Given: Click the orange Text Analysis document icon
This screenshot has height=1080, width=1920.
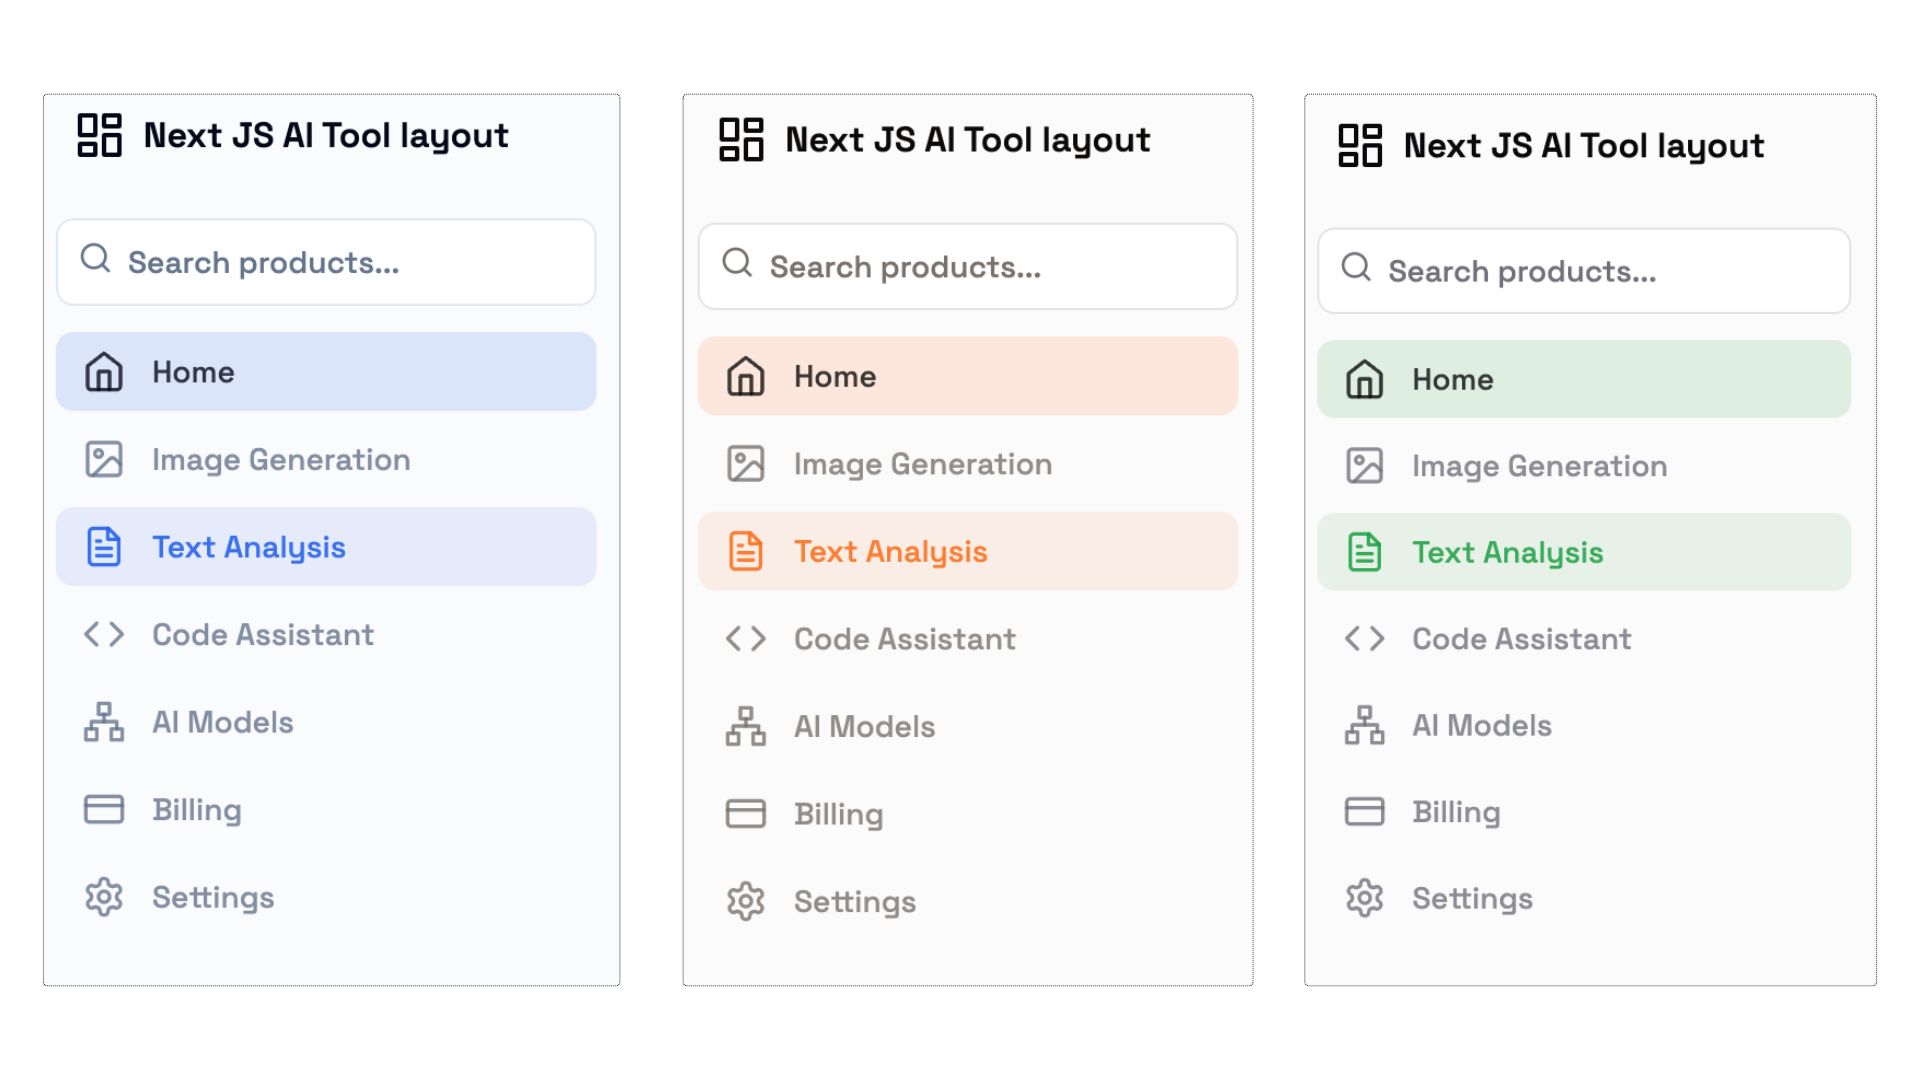Looking at the screenshot, I should (745, 552).
